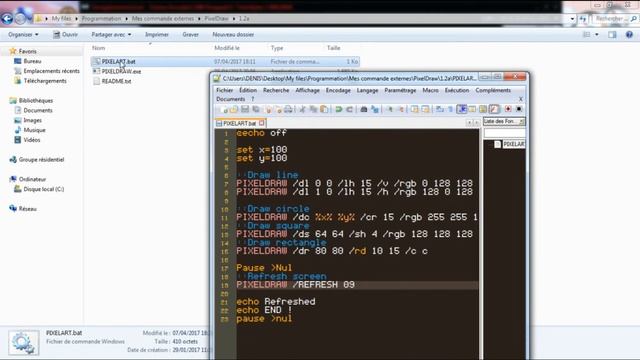Viewport: 640px width, 360px height.
Task: Expand the breadcrumb arrow after My files
Action: [76, 19]
